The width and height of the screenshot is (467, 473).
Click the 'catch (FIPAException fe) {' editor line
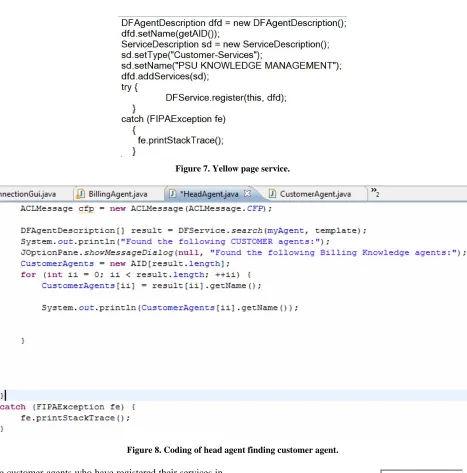point(68,407)
